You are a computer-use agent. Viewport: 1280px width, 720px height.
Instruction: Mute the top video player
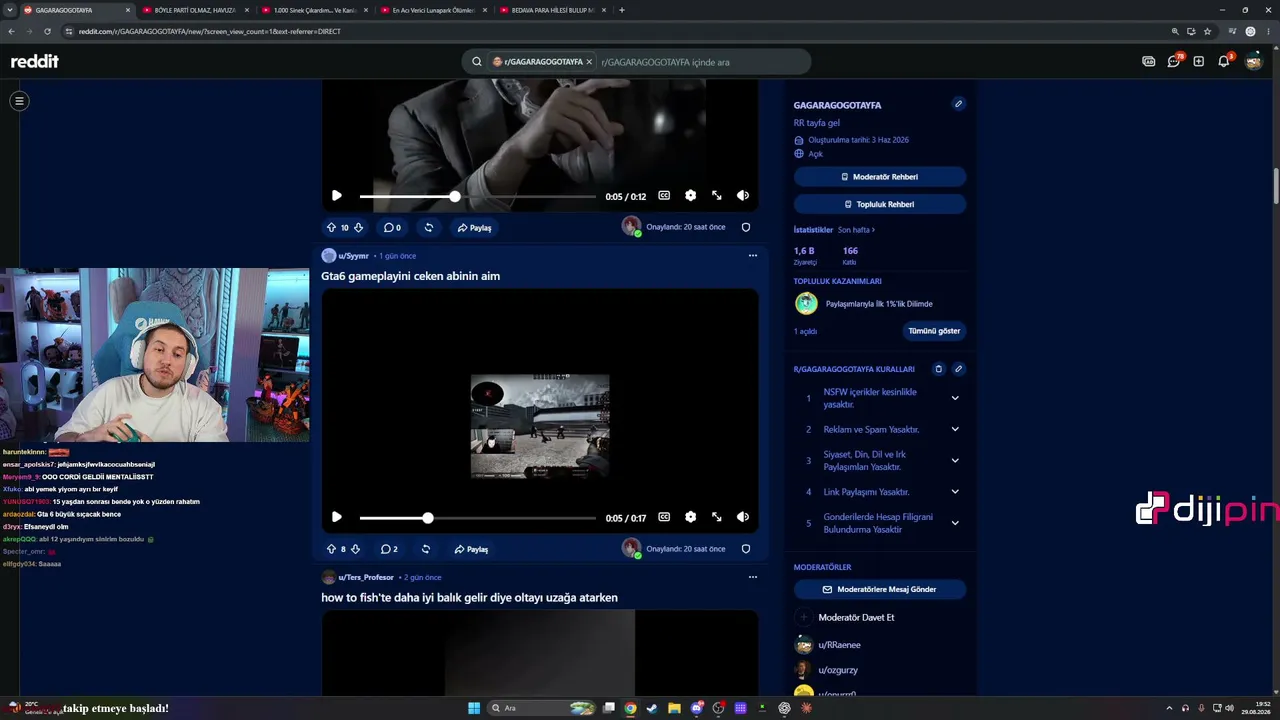point(742,195)
